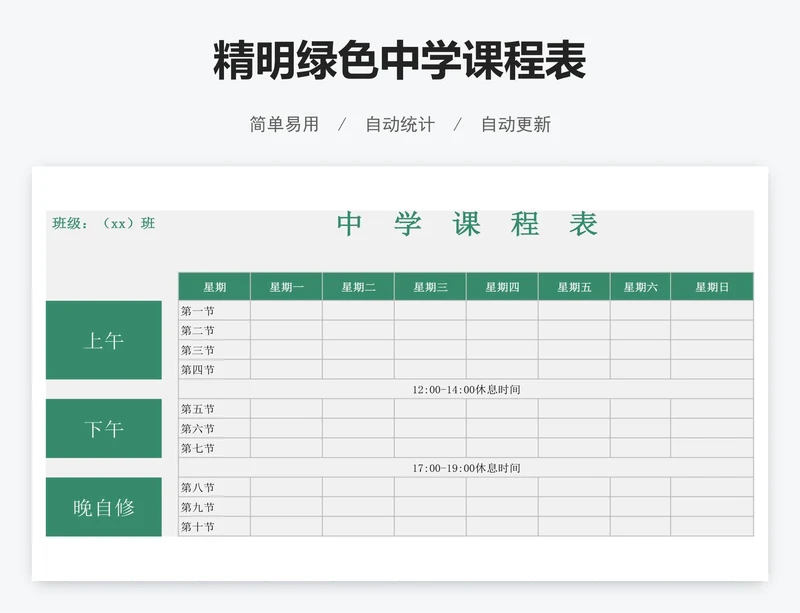Image resolution: width=800 pixels, height=613 pixels.
Task: Click the 星期日 cell in 第十节 row
Action: pos(712,527)
